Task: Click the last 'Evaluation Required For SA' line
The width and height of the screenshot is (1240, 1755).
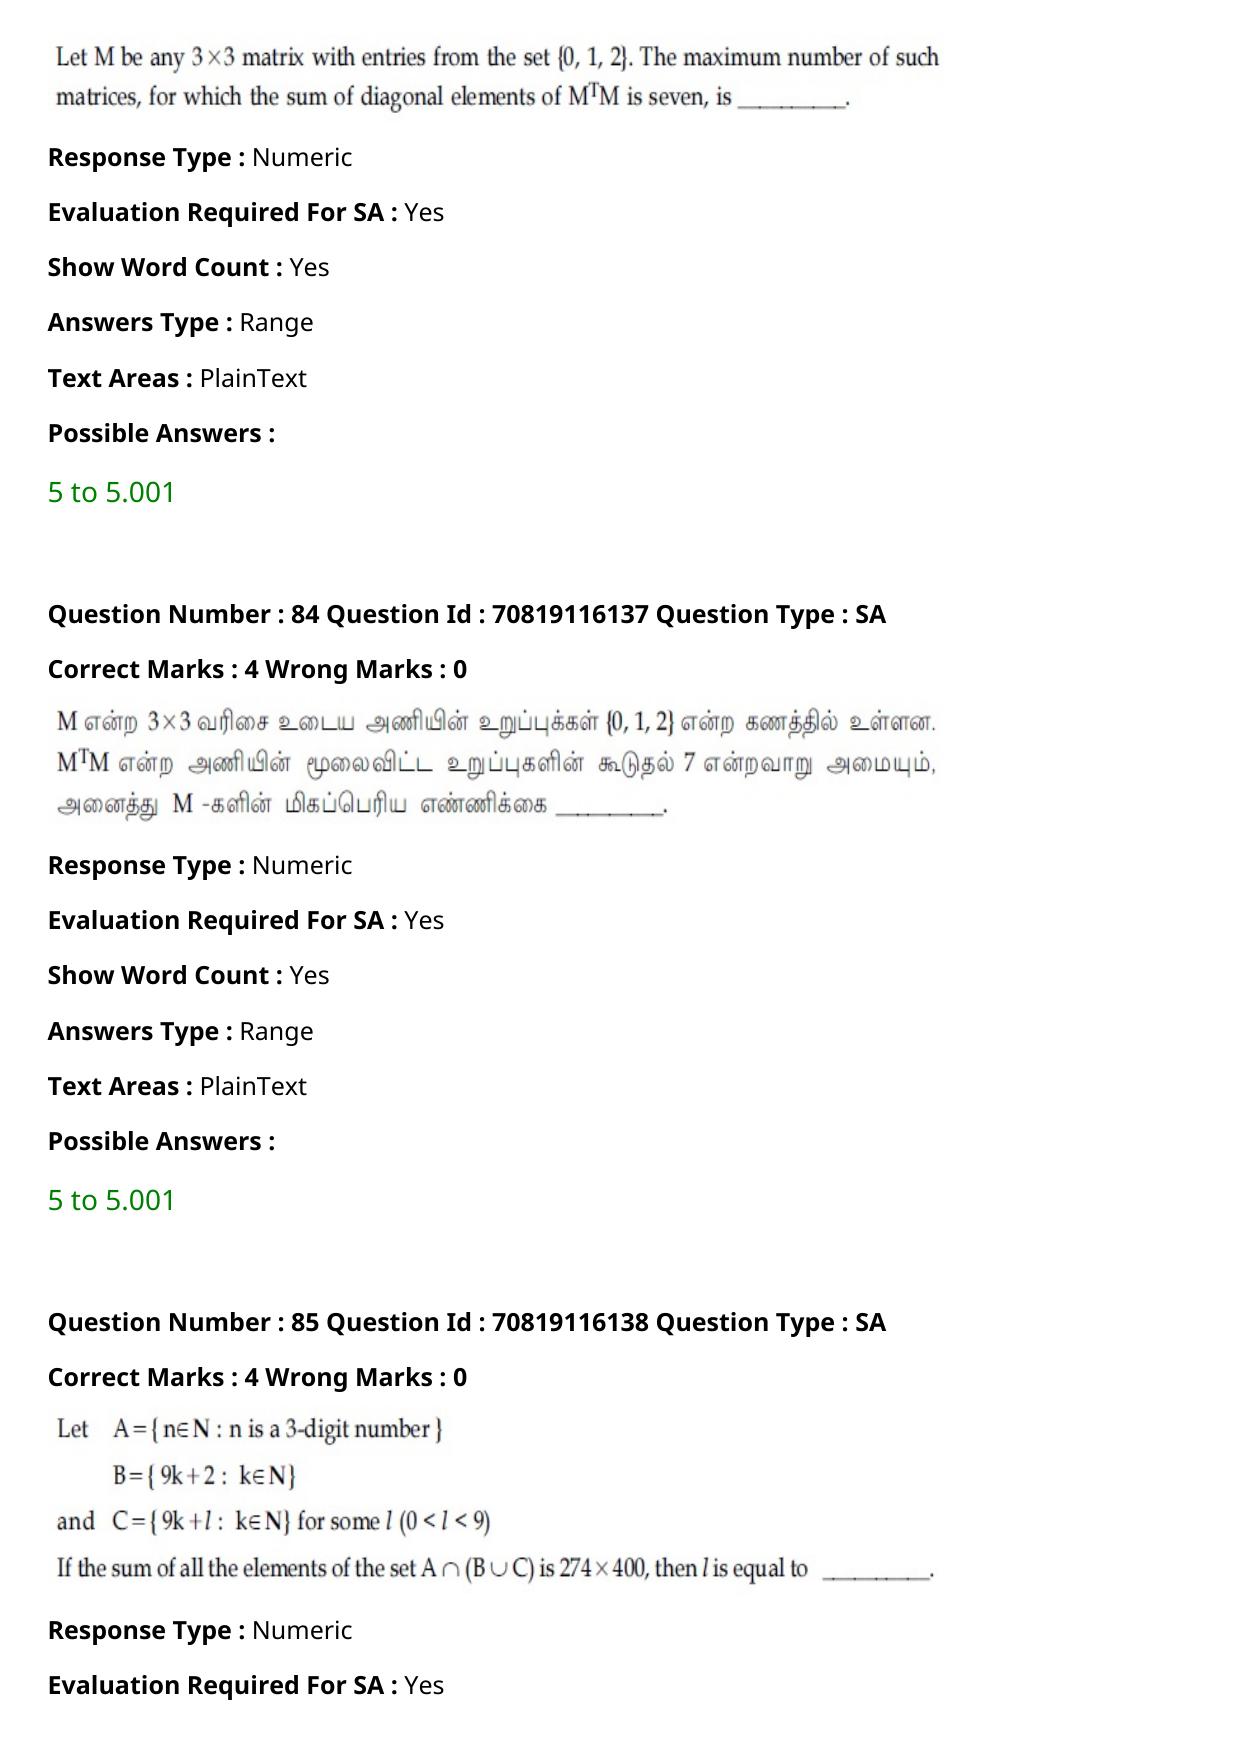Action: tap(246, 1685)
